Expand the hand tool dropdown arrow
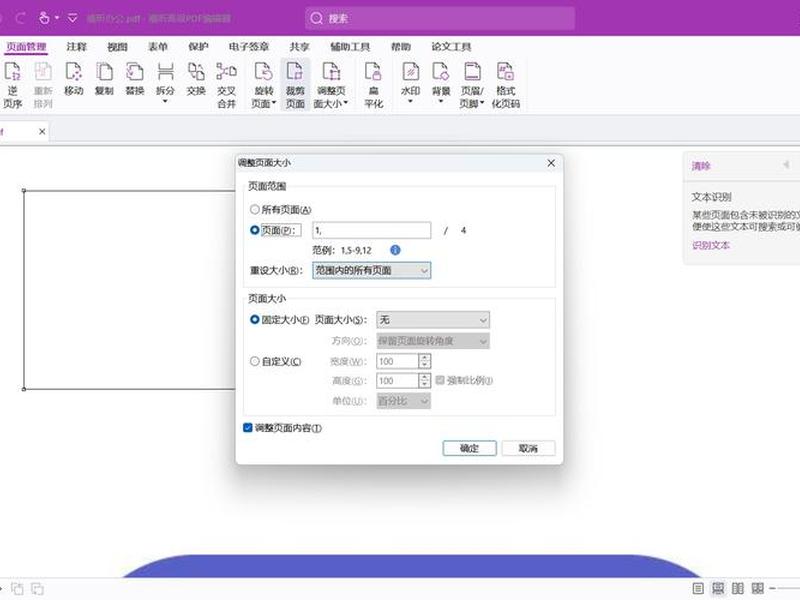The height and width of the screenshot is (600, 800). point(57,18)
